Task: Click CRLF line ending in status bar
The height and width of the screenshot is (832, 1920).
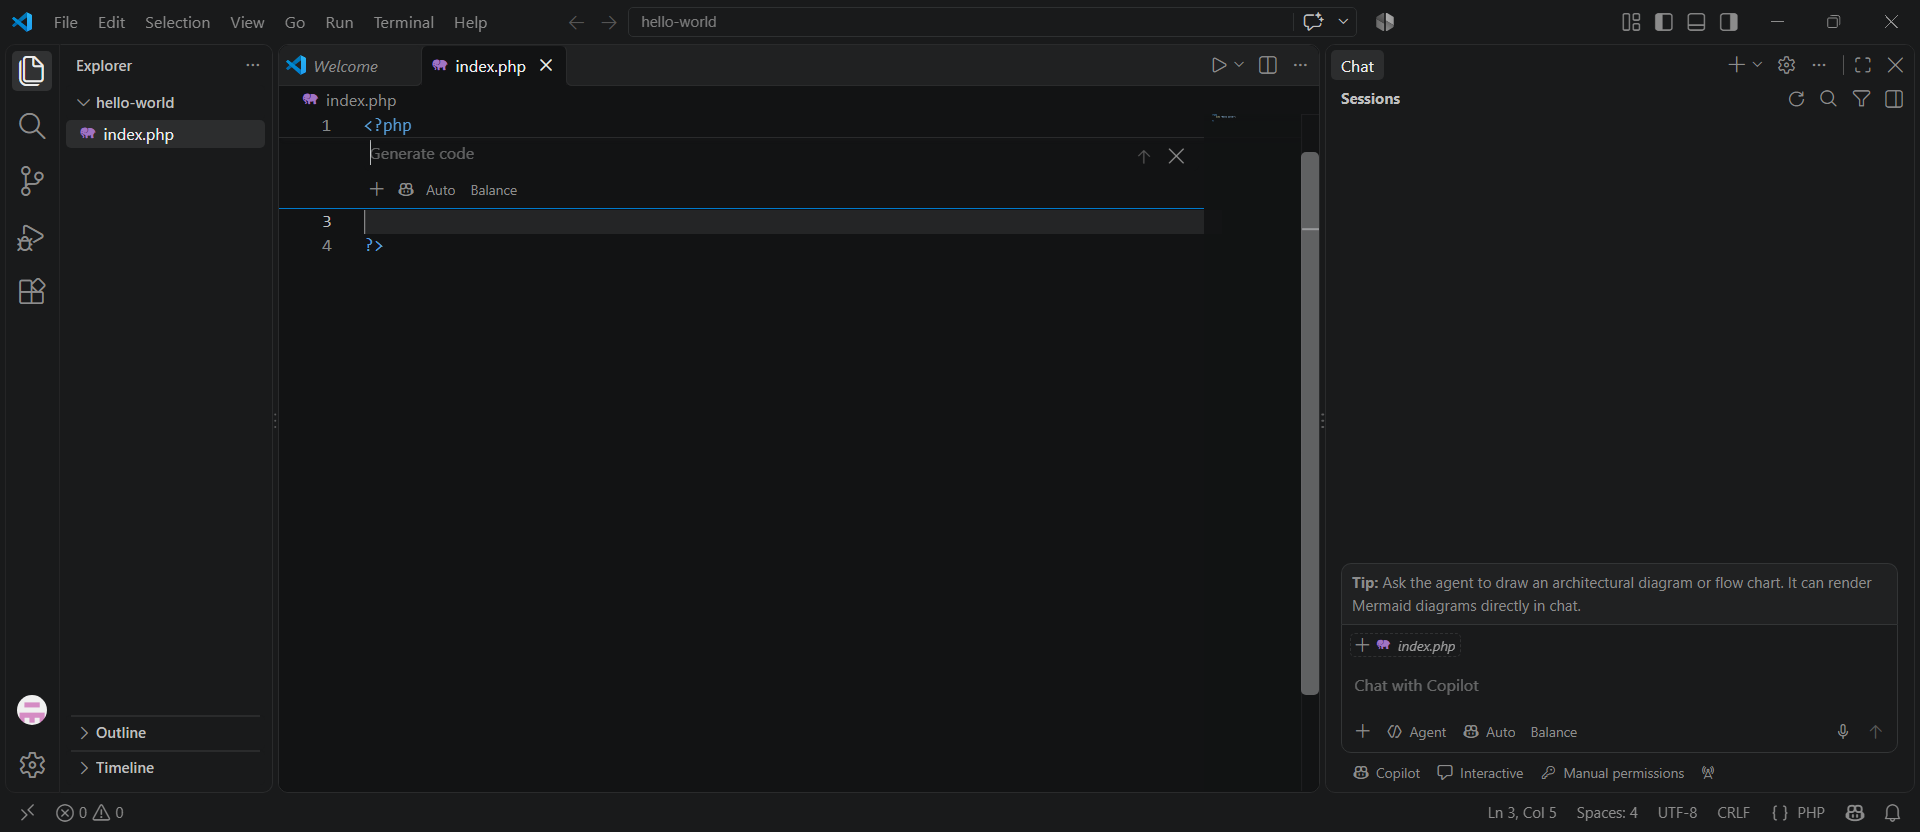Action: click(x=1733, y=813)
